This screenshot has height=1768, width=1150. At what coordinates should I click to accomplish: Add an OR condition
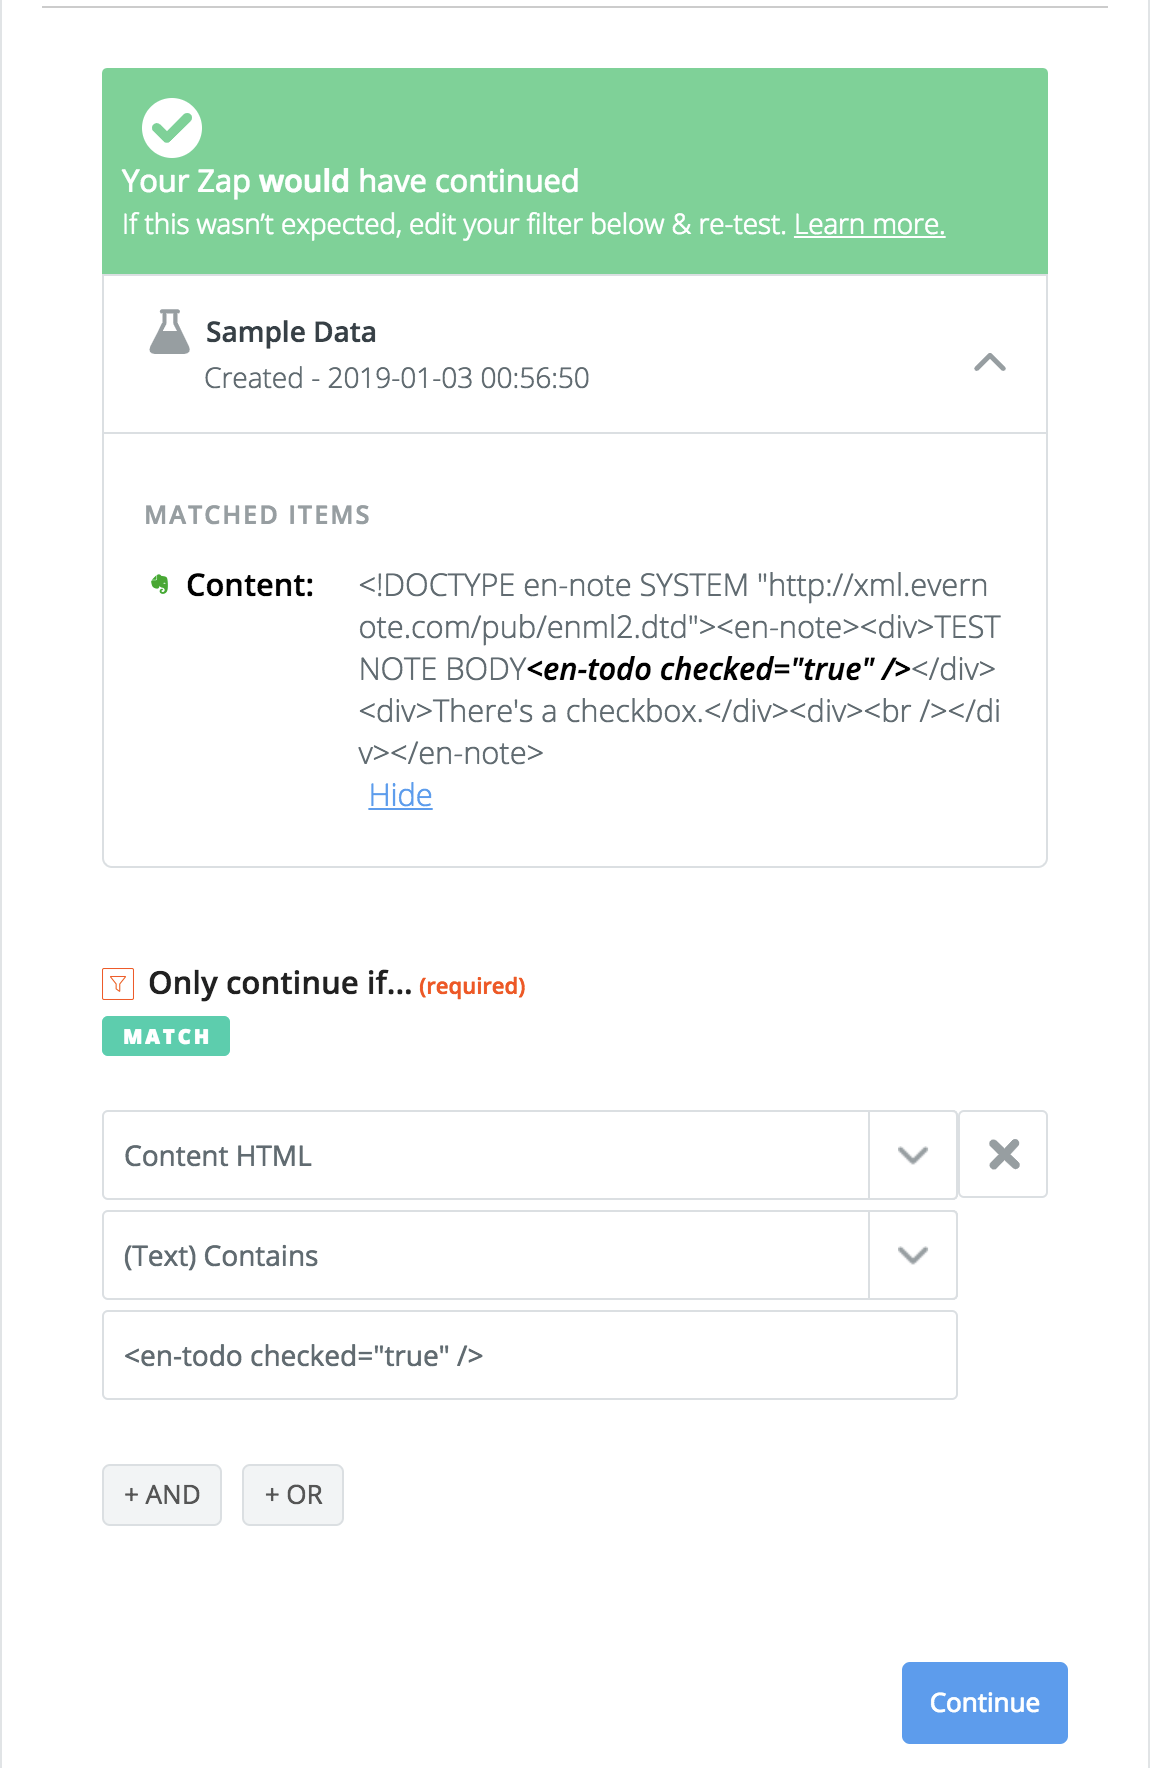pos(293,1495)
